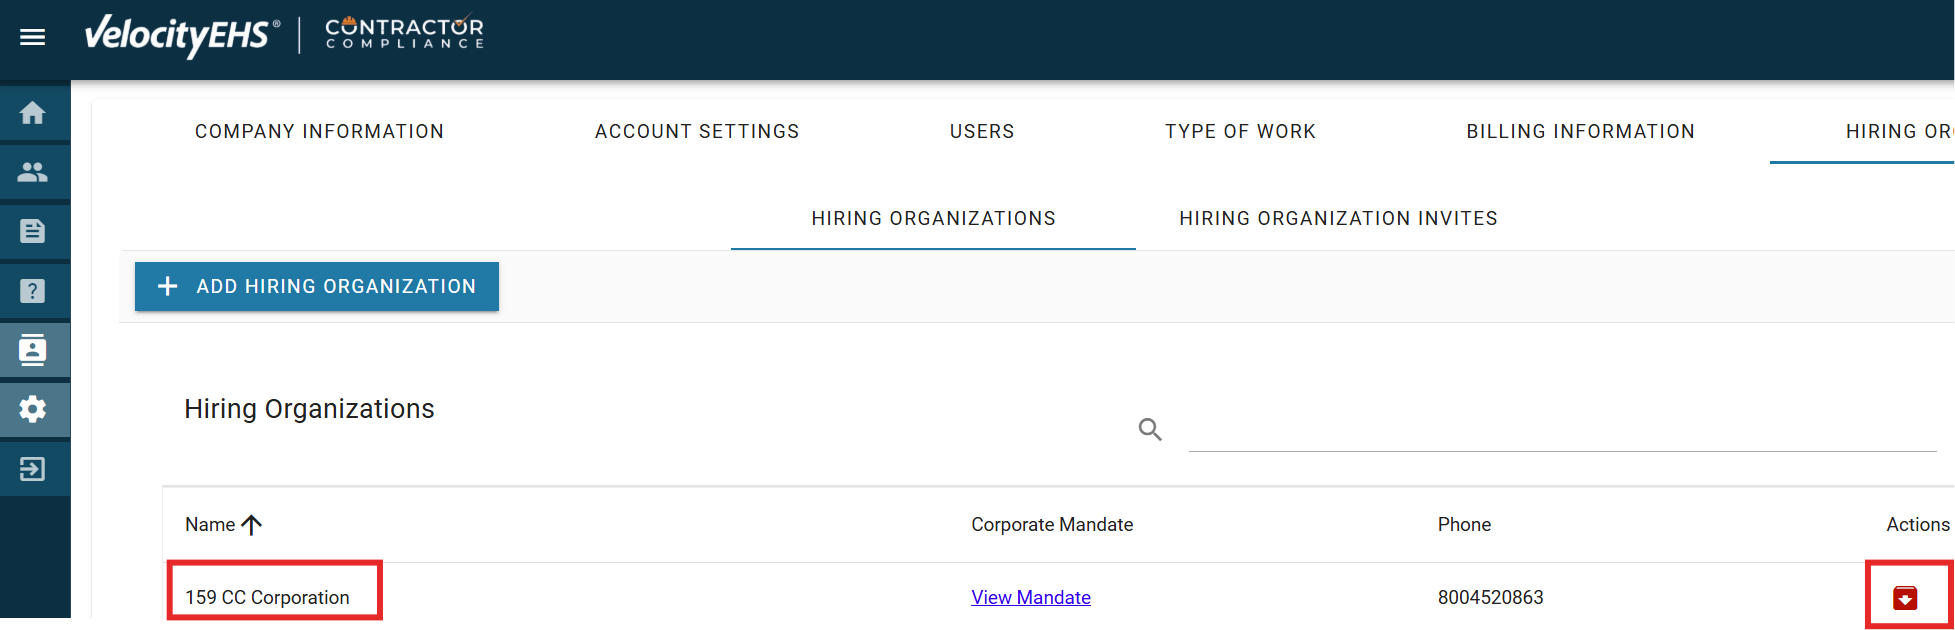
Task: Click Add Hiring Organization button
Action: coord(317,287)
